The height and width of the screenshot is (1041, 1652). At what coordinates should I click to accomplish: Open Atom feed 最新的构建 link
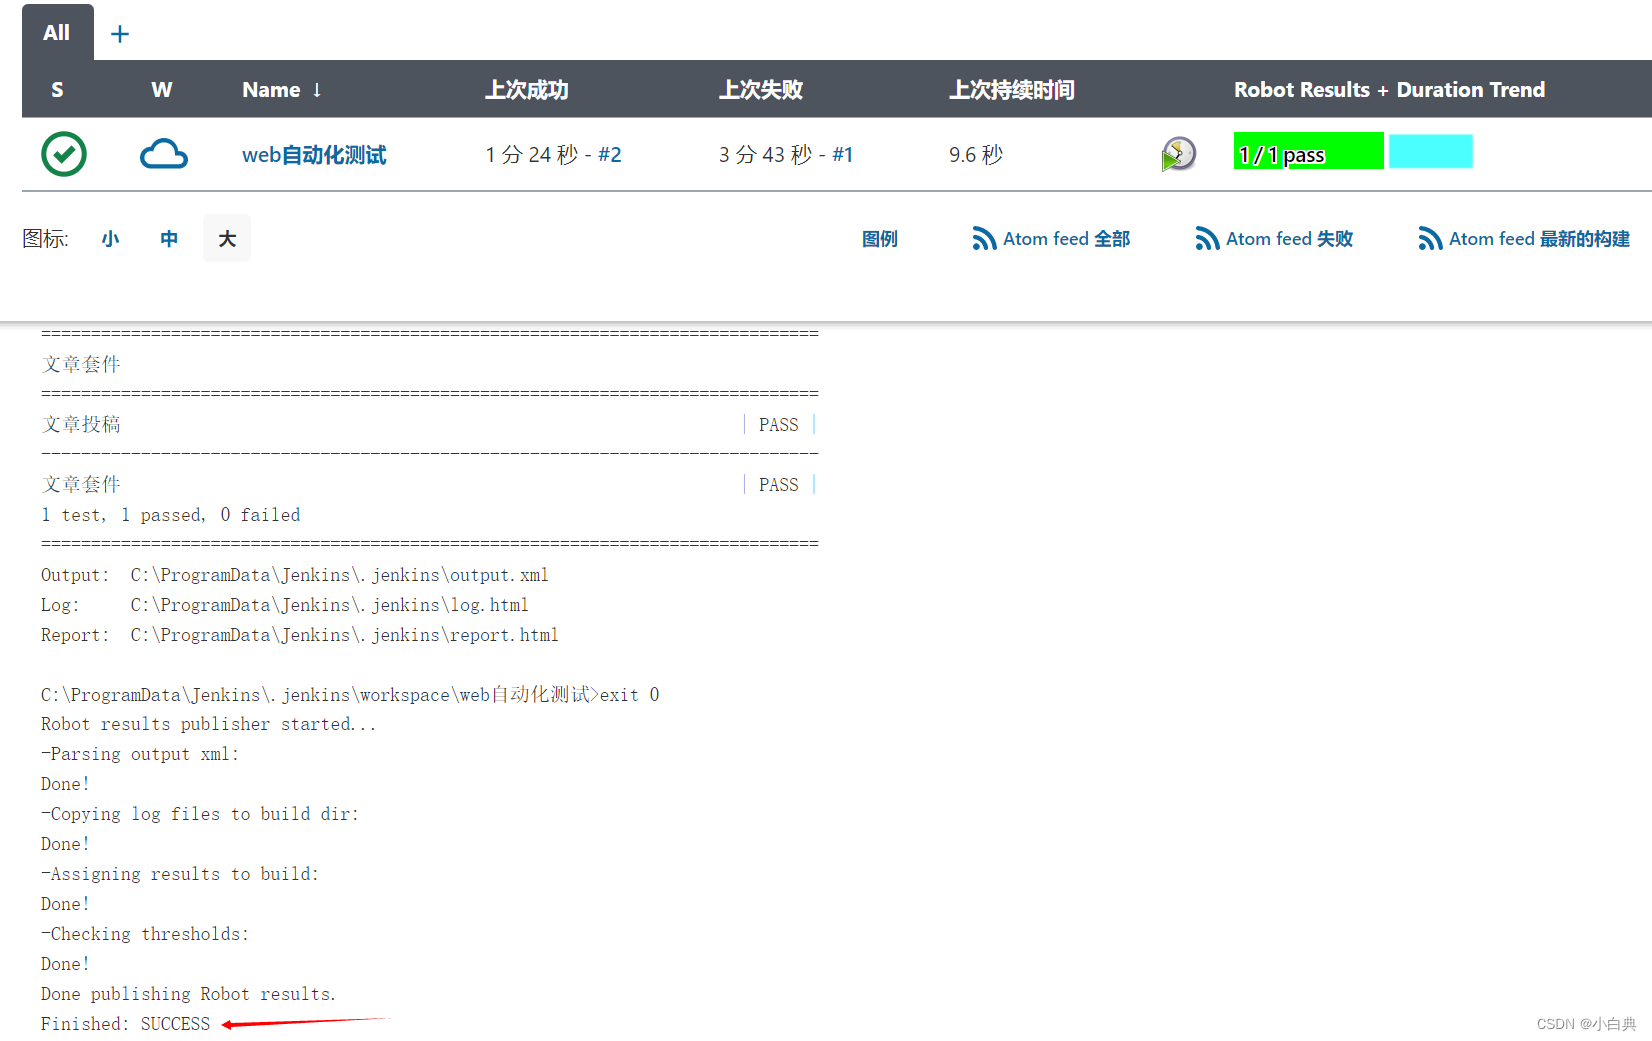(x=1540, y=239)
